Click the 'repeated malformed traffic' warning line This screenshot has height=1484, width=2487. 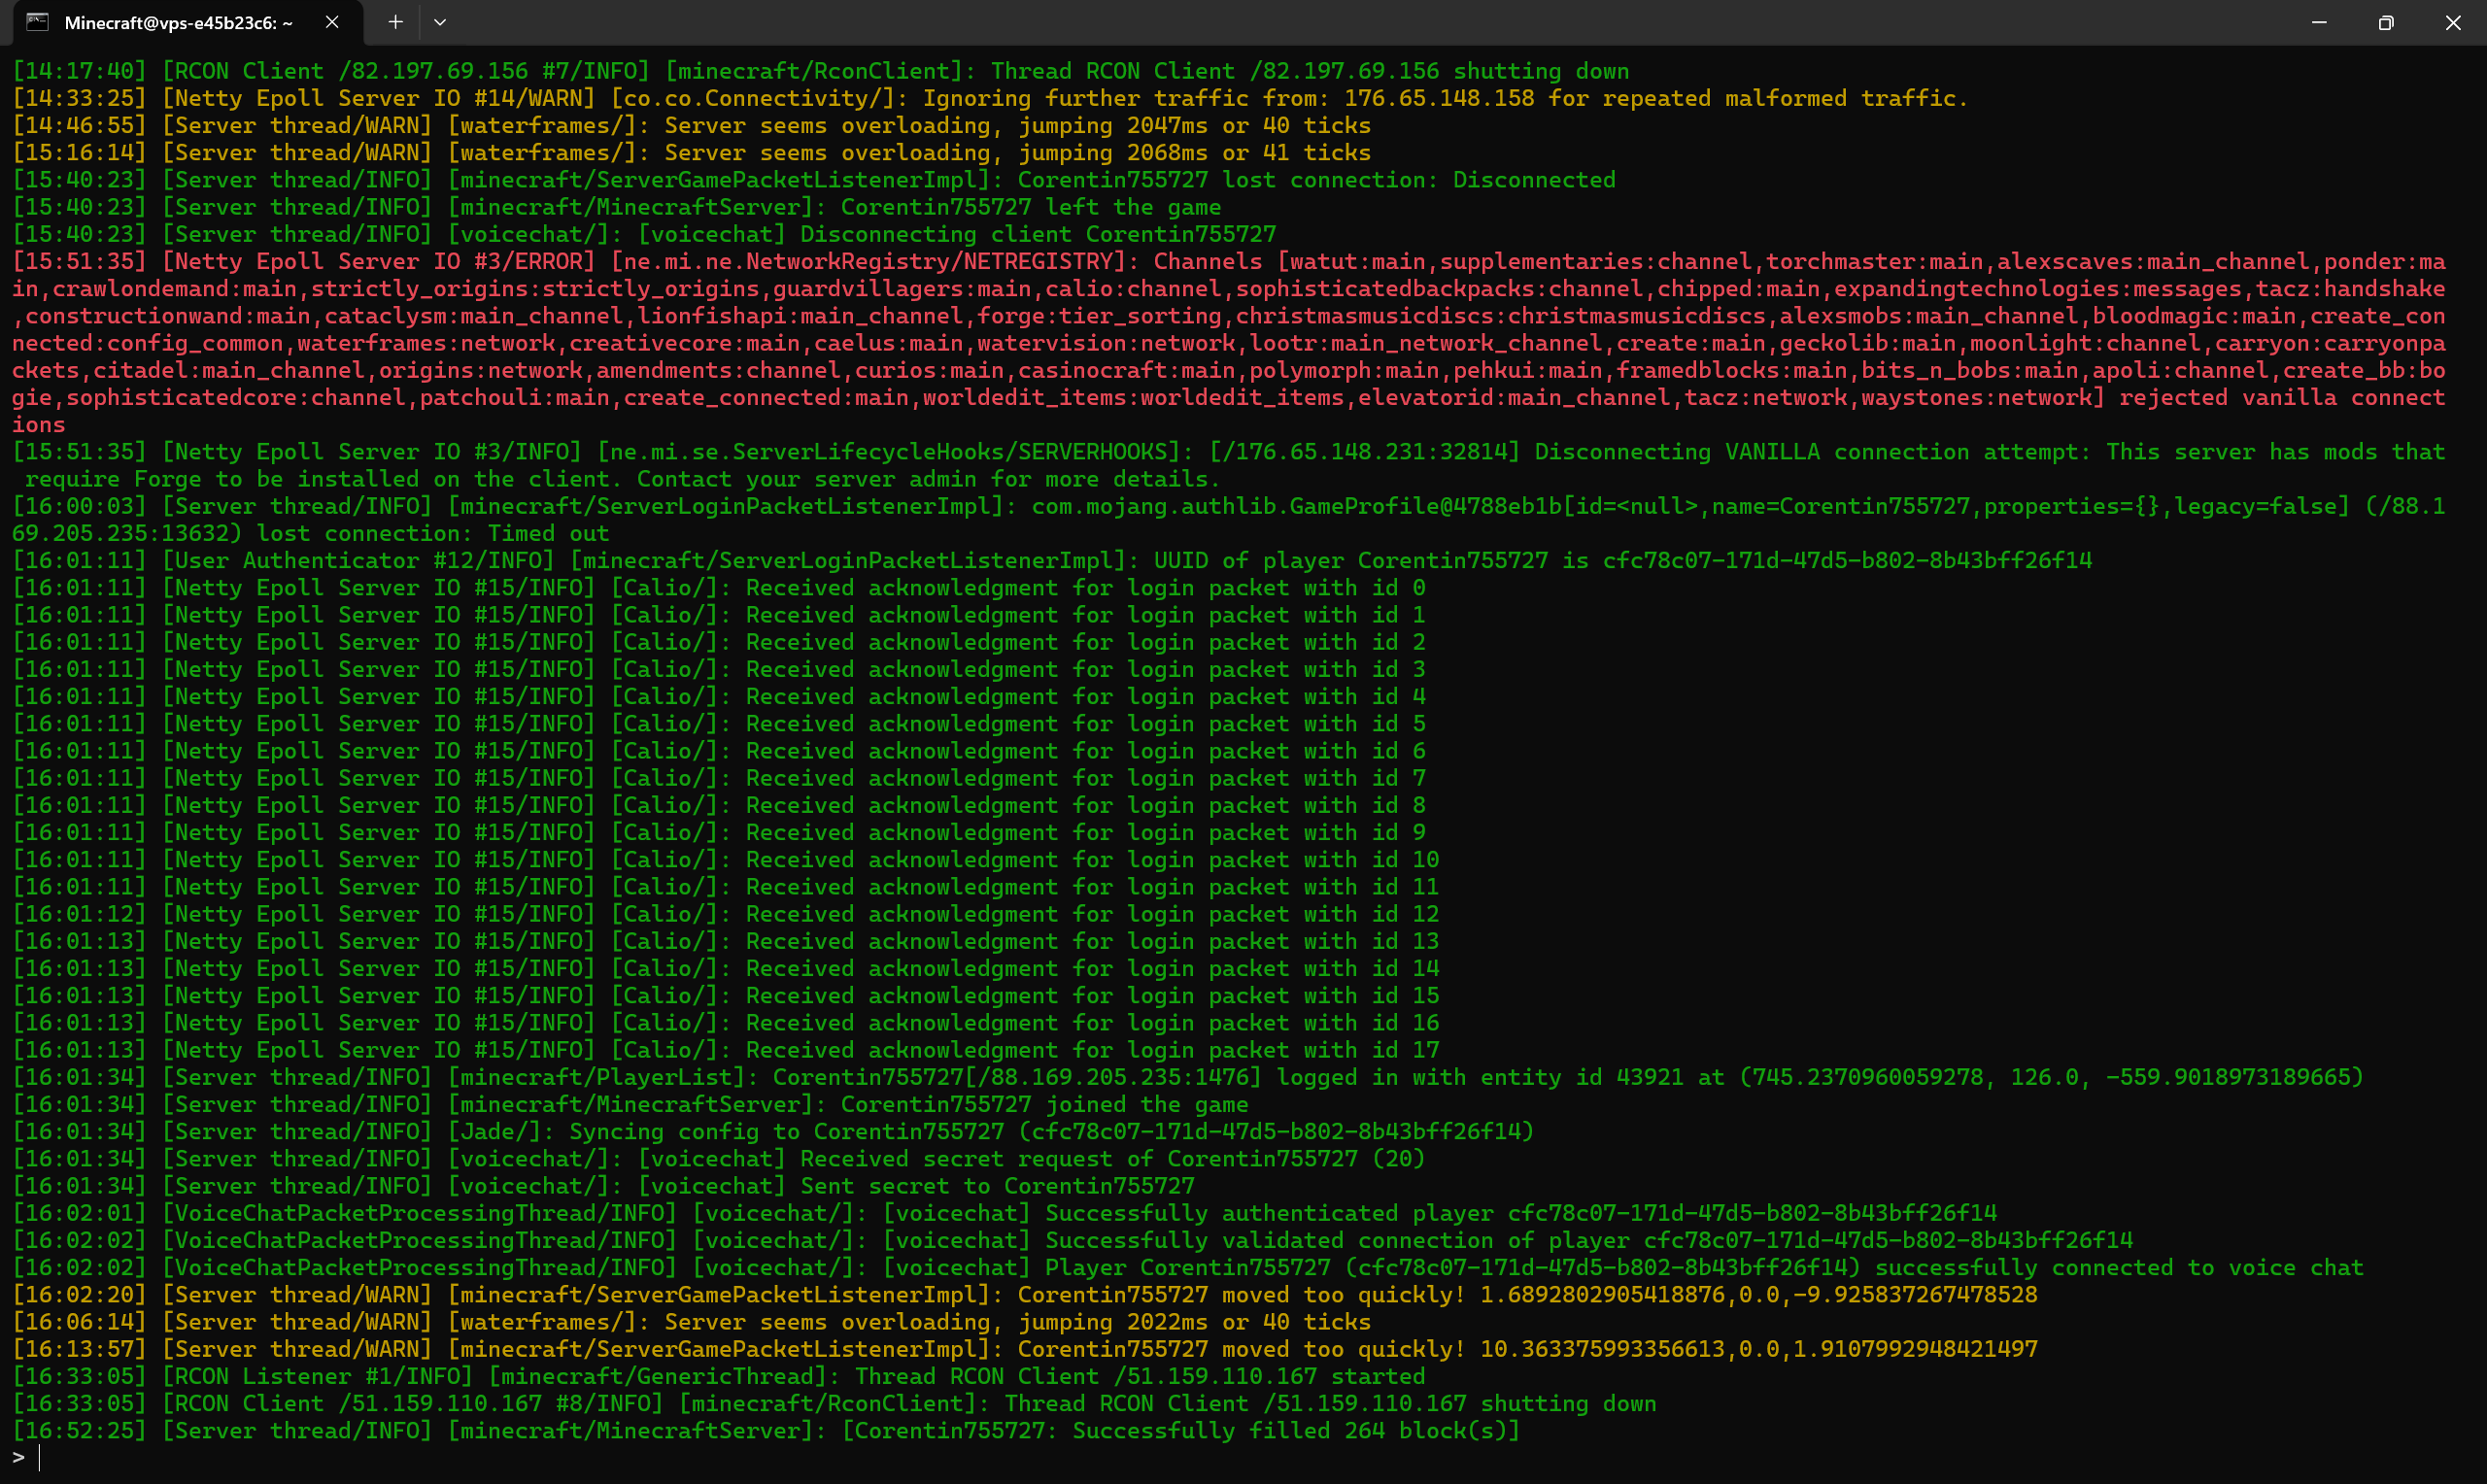990,98
